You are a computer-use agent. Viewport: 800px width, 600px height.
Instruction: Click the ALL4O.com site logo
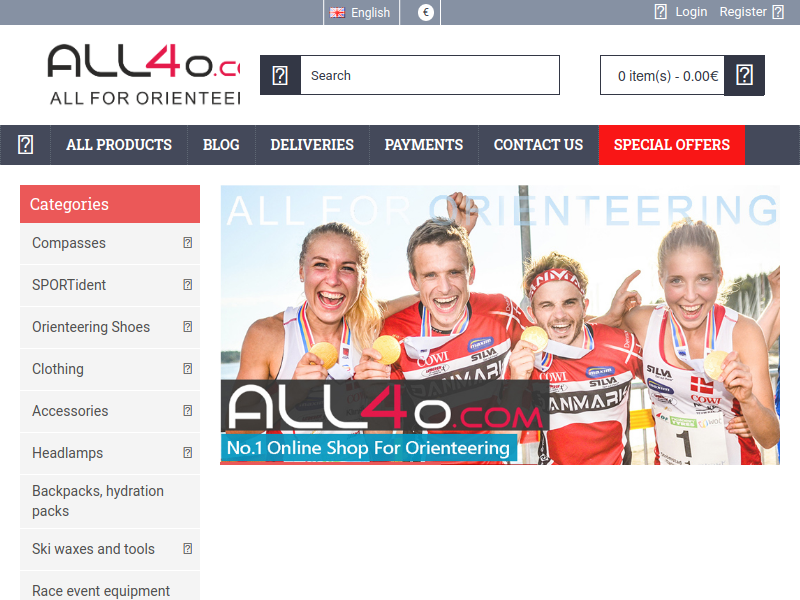tap(143, 74)
